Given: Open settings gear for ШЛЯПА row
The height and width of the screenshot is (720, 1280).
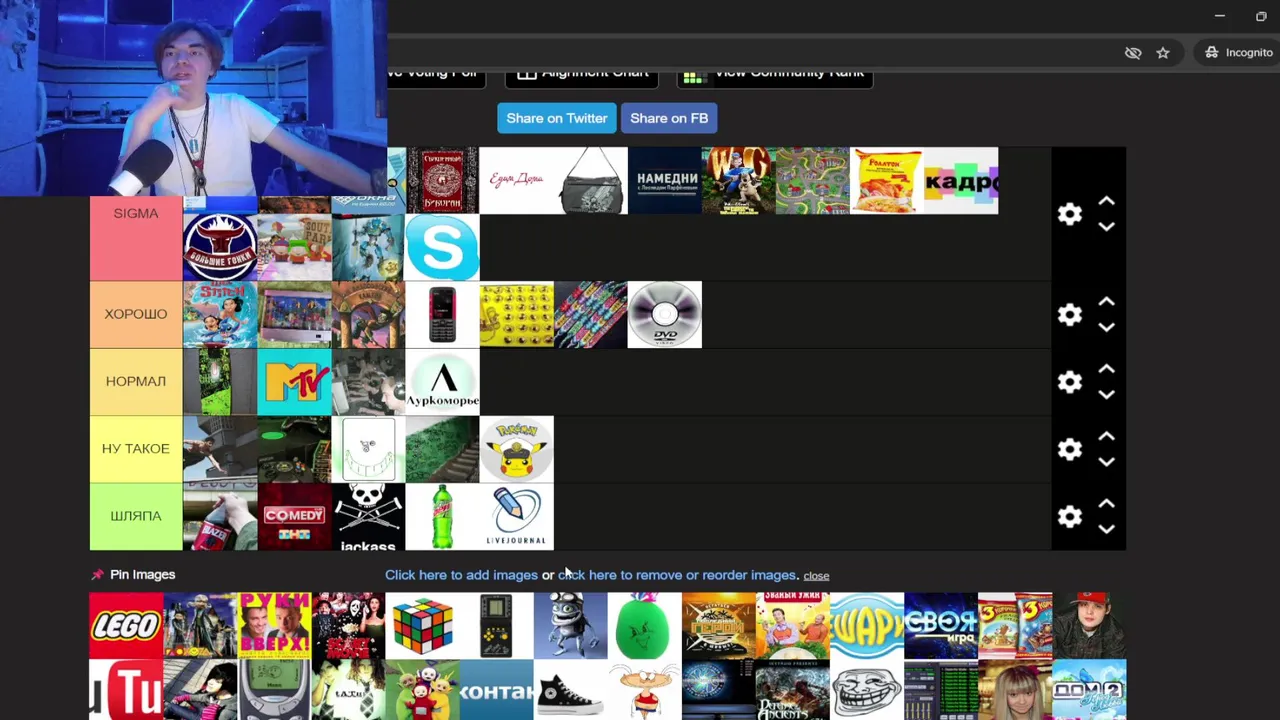Looking at the screenshot, I should pyautogui.click(x=1070, y=516).
